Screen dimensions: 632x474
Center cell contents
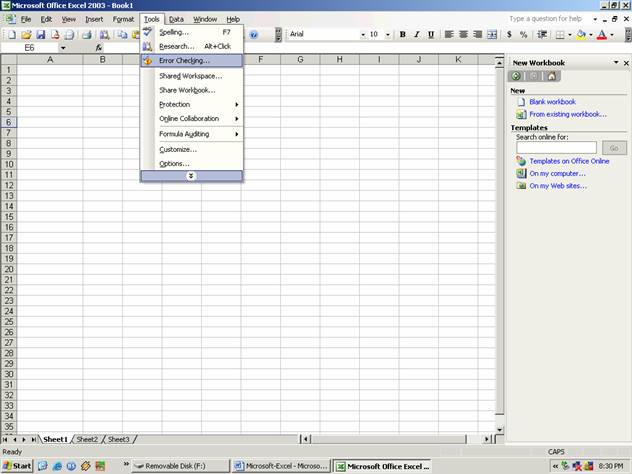pyautogui.click(x=463, y=35)
